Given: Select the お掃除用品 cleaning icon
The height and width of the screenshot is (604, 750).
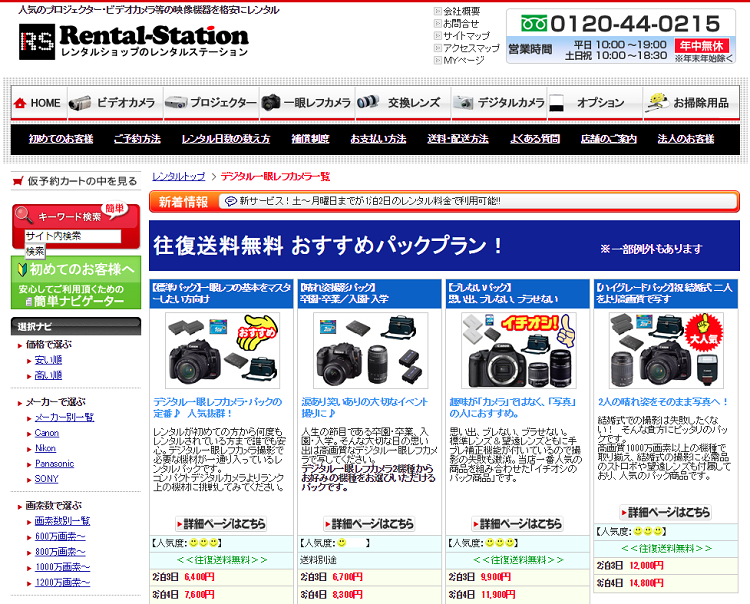Looking at the screenshot, I should pos(657,101).
